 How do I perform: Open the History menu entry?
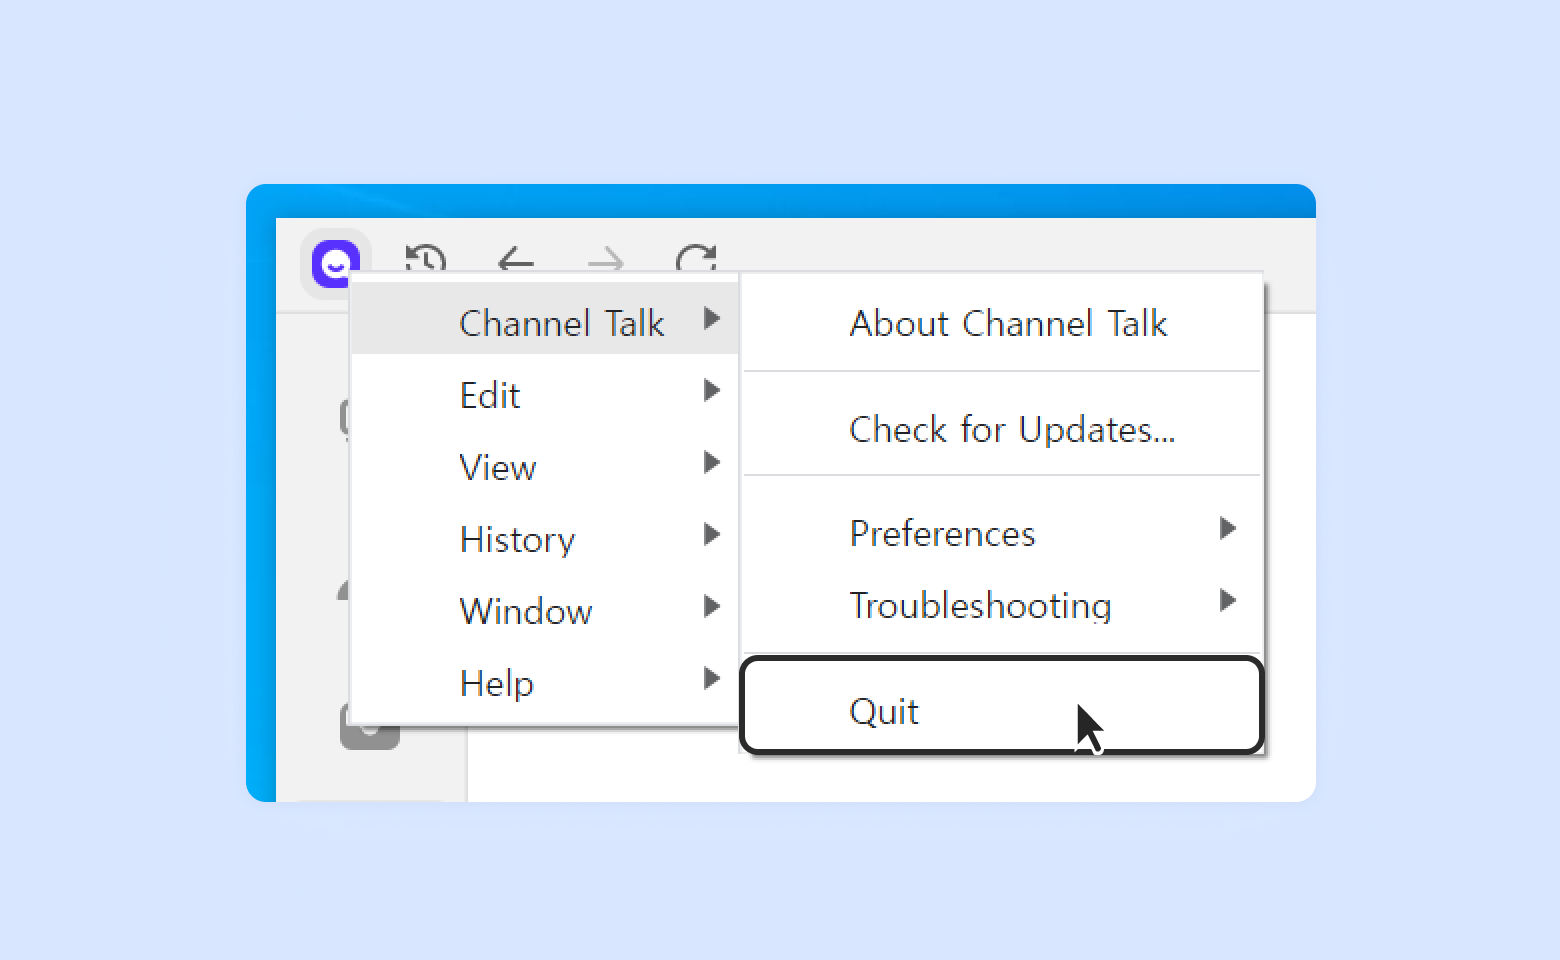pos(545,535)
